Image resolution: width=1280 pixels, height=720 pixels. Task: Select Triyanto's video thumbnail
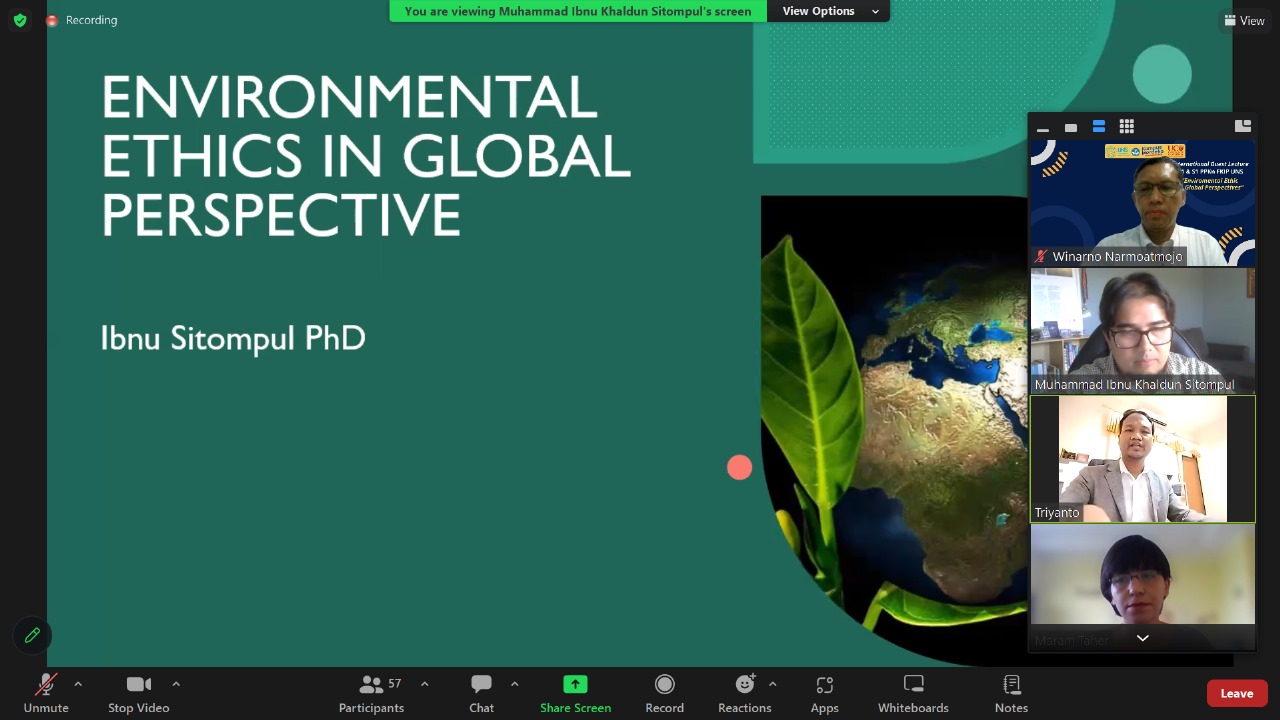pos(1142,459)
